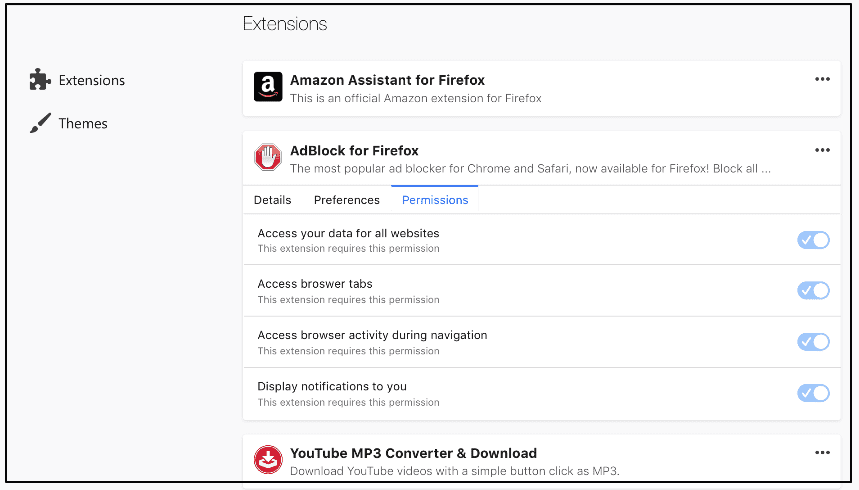The width and height of the screenshot is (859, 490).
Task: Open more options menu for AdBlock
Action: 822,150
